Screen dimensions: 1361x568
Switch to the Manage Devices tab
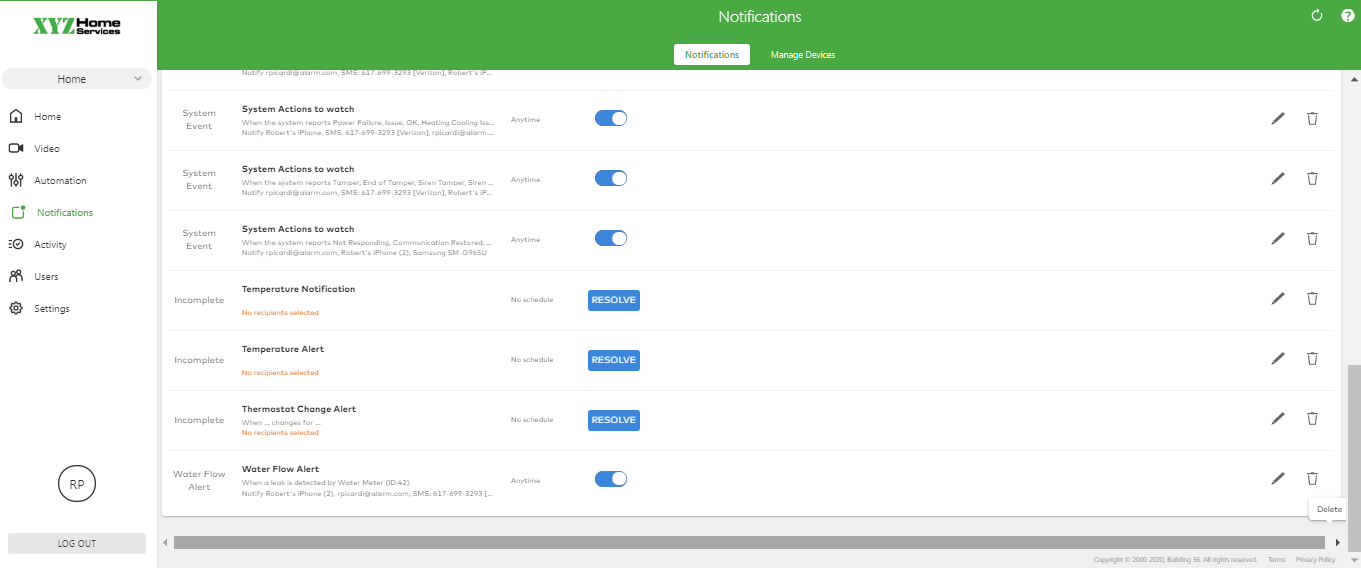802,55
